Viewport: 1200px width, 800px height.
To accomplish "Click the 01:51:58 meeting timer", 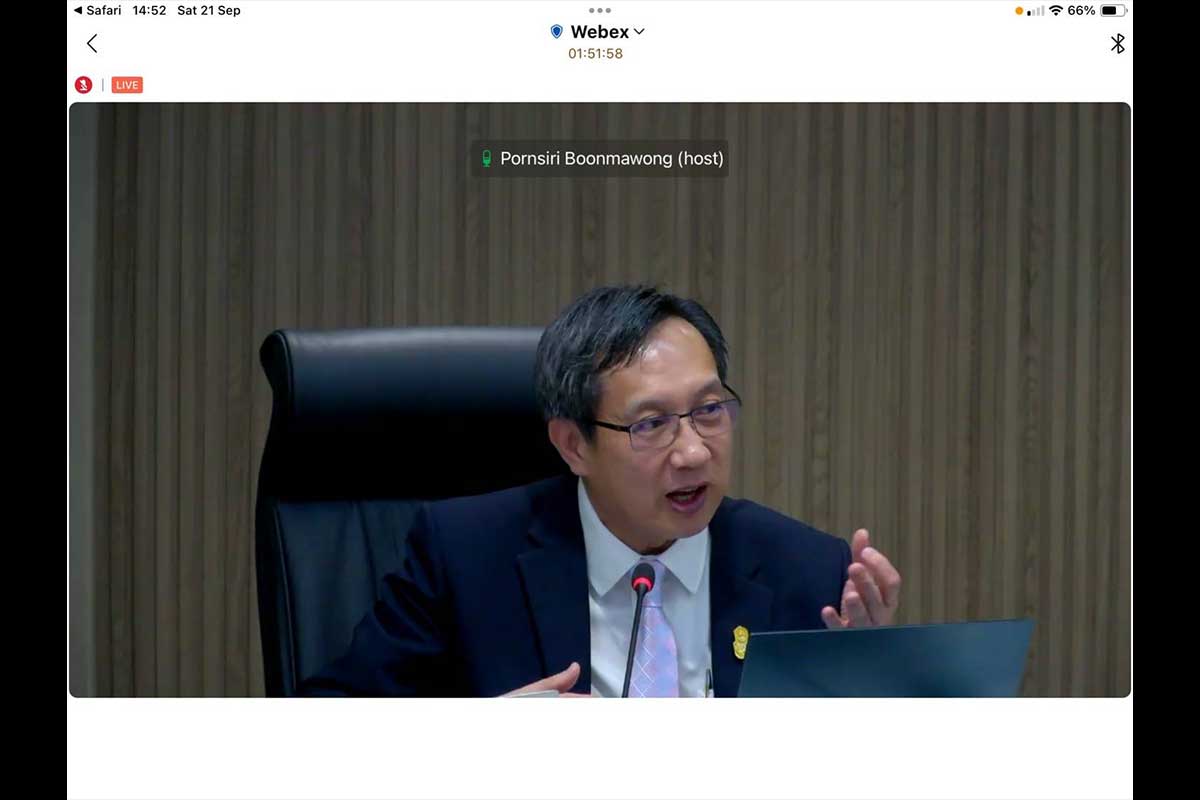I will (x=595, y=54).
